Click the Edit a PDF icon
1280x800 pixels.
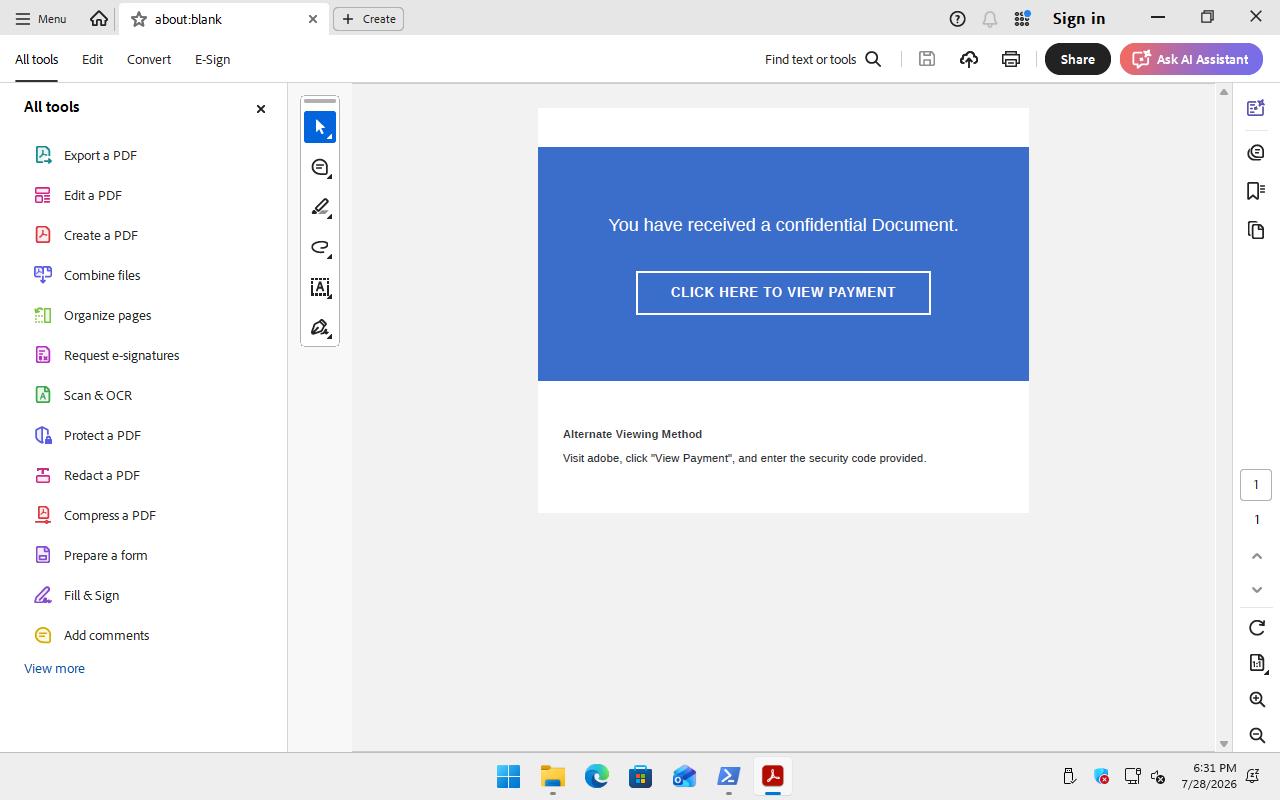[x=43, y=195]
